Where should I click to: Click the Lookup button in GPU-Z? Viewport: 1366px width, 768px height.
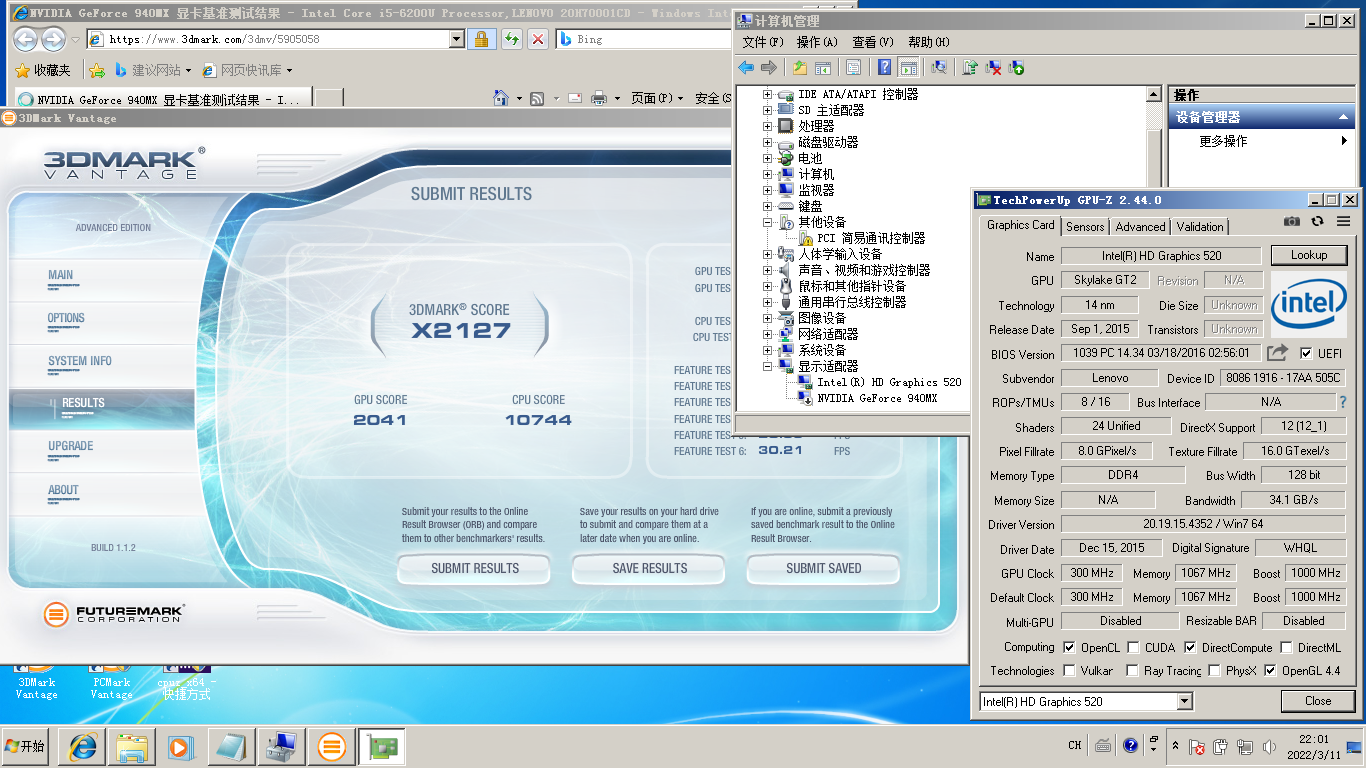1308,255
